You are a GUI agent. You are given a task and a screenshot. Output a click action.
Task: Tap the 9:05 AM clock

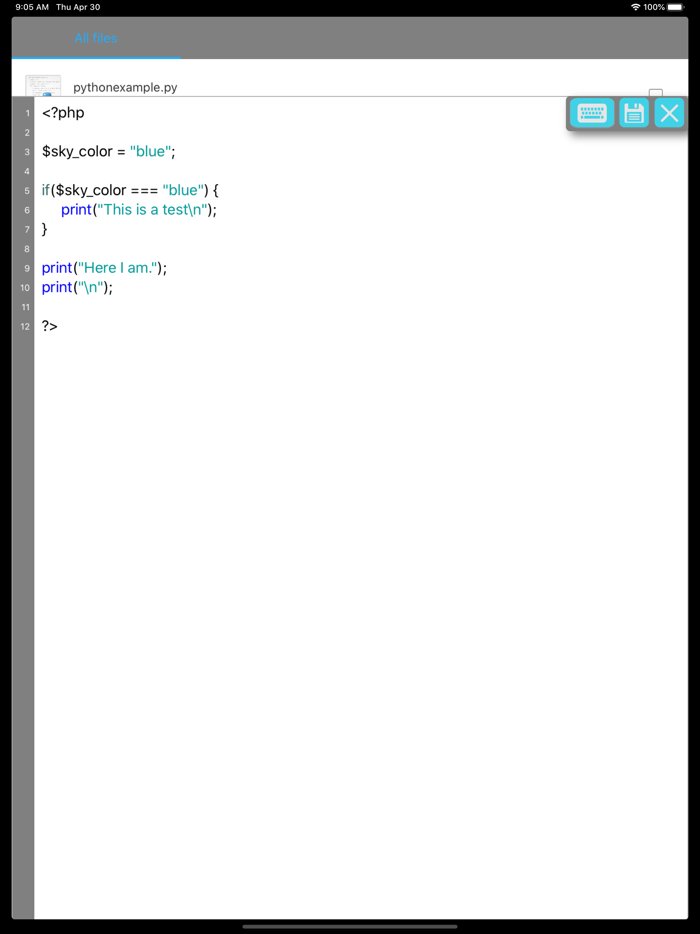pyautogui.click(x=32, y=7)
